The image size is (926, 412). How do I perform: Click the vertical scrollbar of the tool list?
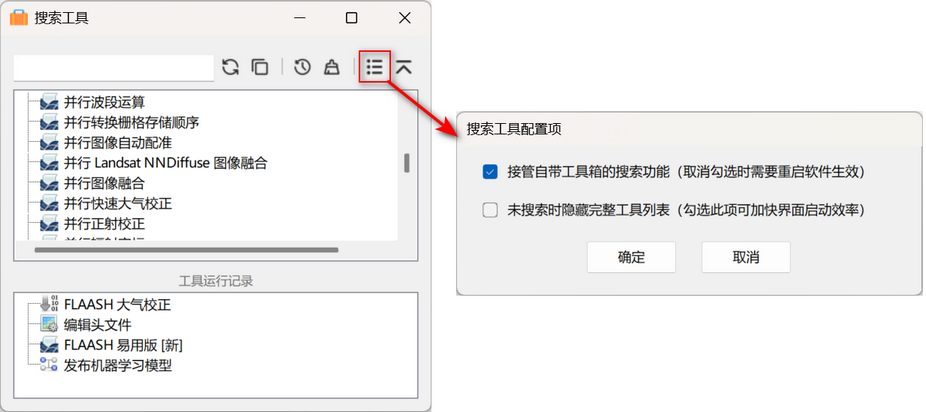point(407,165)
